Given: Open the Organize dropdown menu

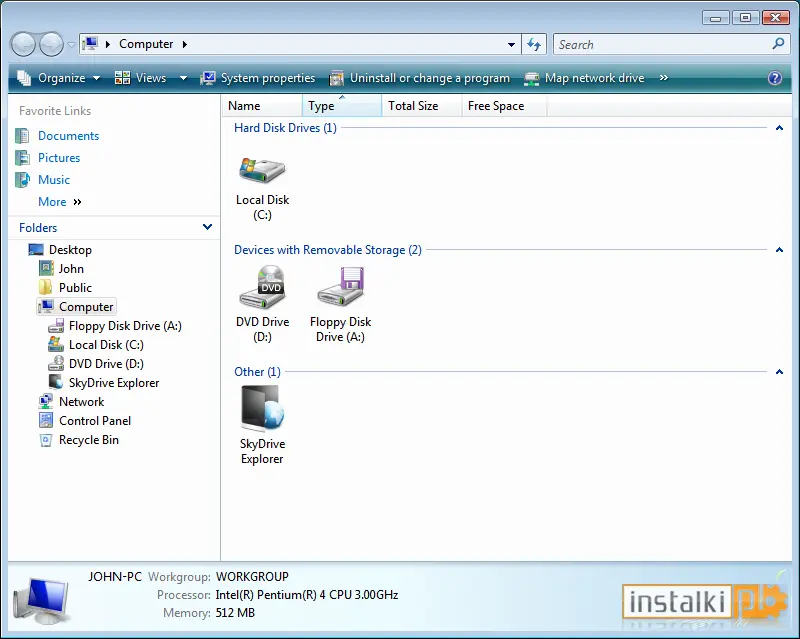Looking at the screenshot, I should coord(59,78).
